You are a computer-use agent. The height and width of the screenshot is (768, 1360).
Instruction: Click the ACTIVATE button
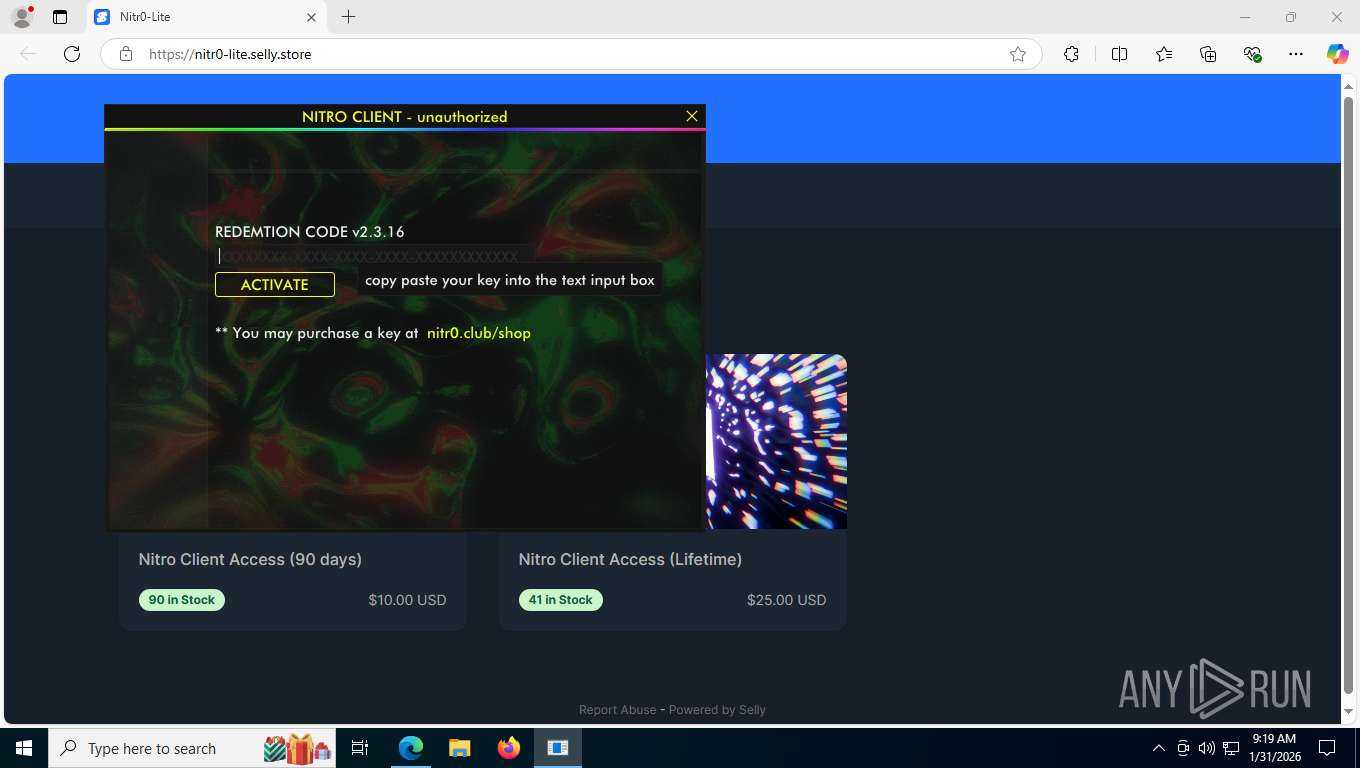pyautogui.click(x=275, y=285)
